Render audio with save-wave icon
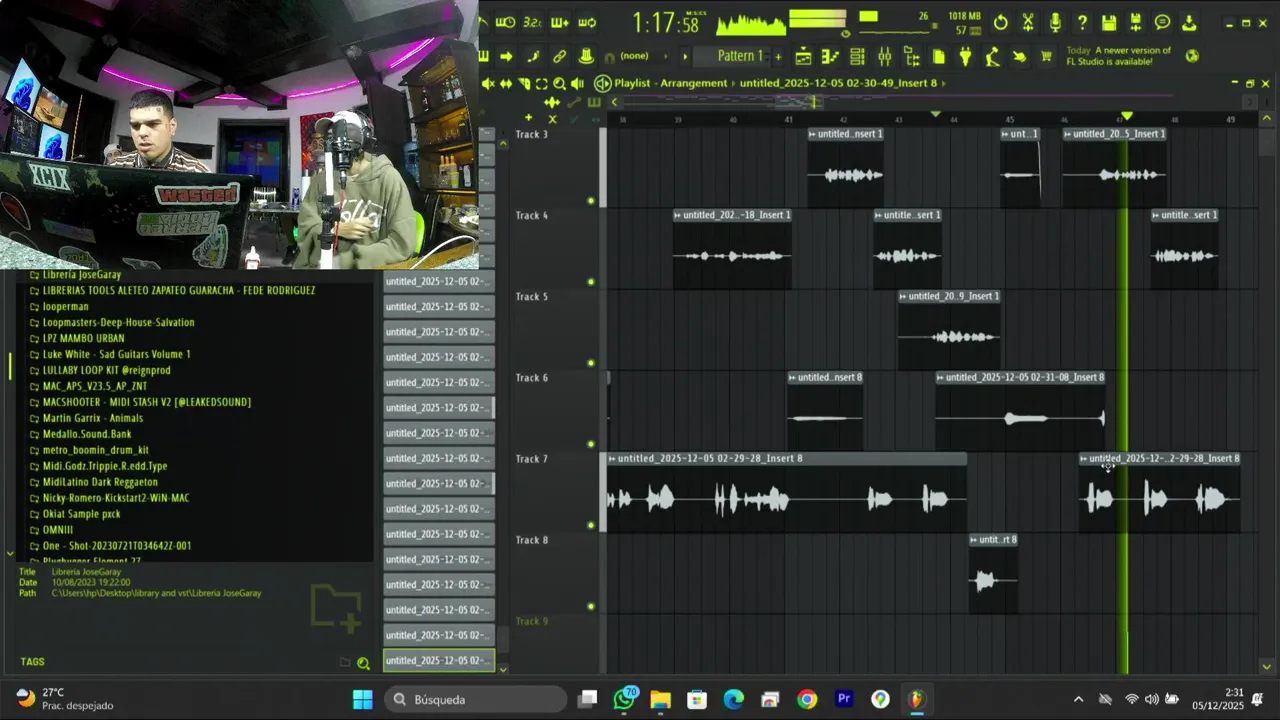This screenshot has height=720, width=1280. (x=1136, y=22)
